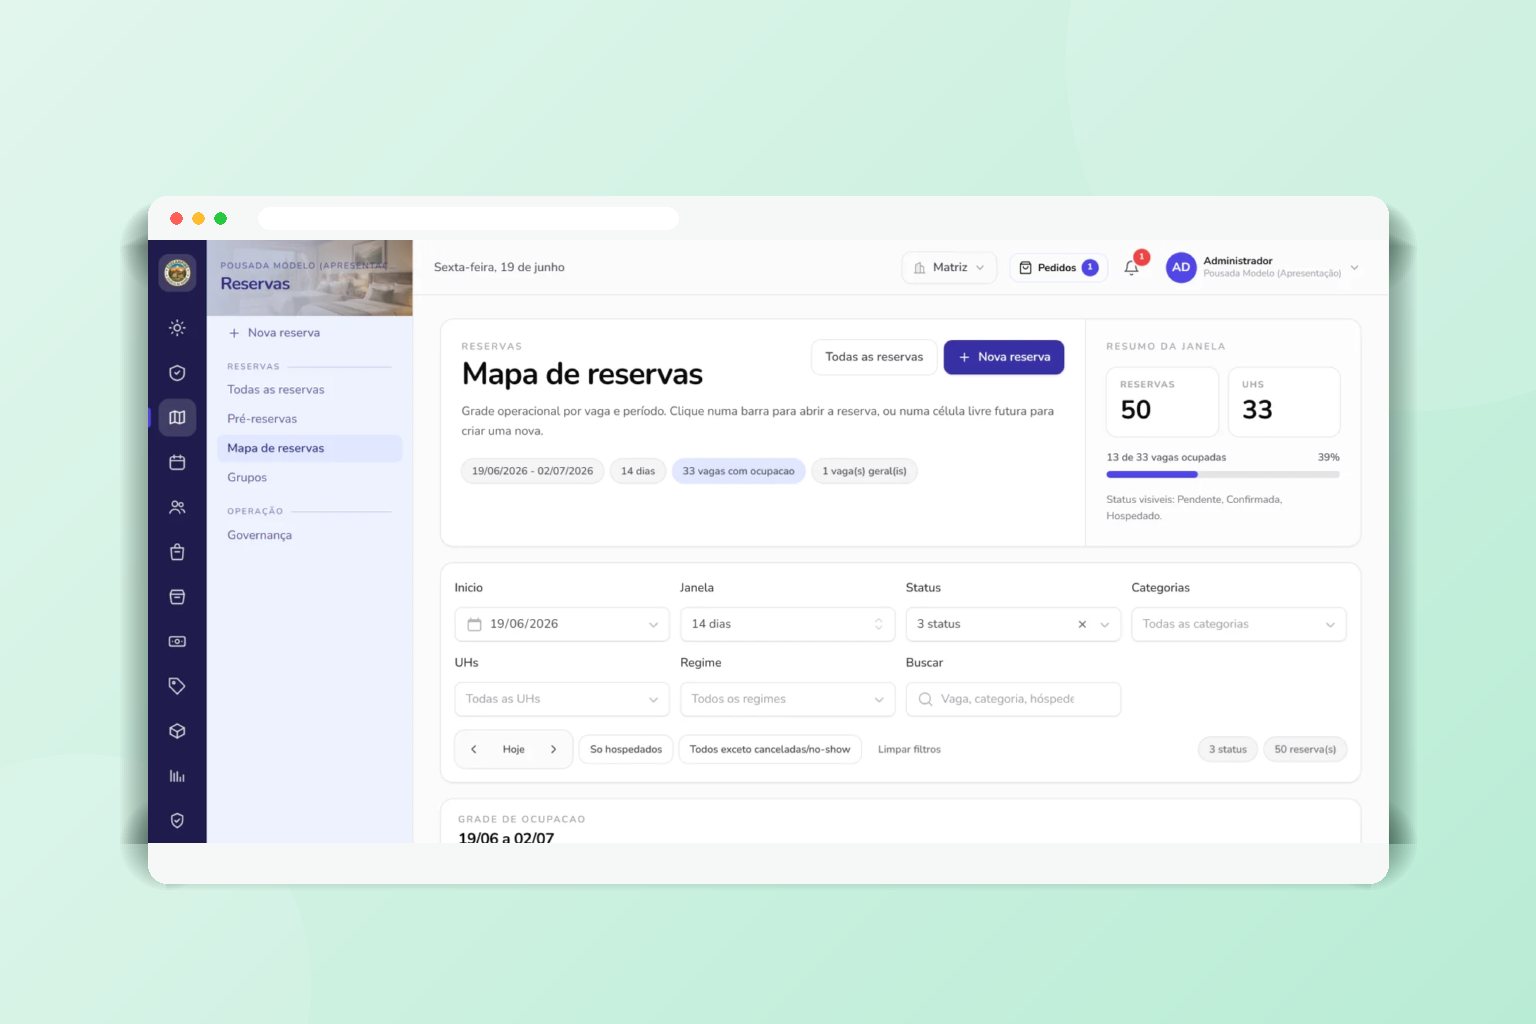Select Grupos in side menu
The height and width of the screenshot is (1024, 1536).
click(247, 478)
